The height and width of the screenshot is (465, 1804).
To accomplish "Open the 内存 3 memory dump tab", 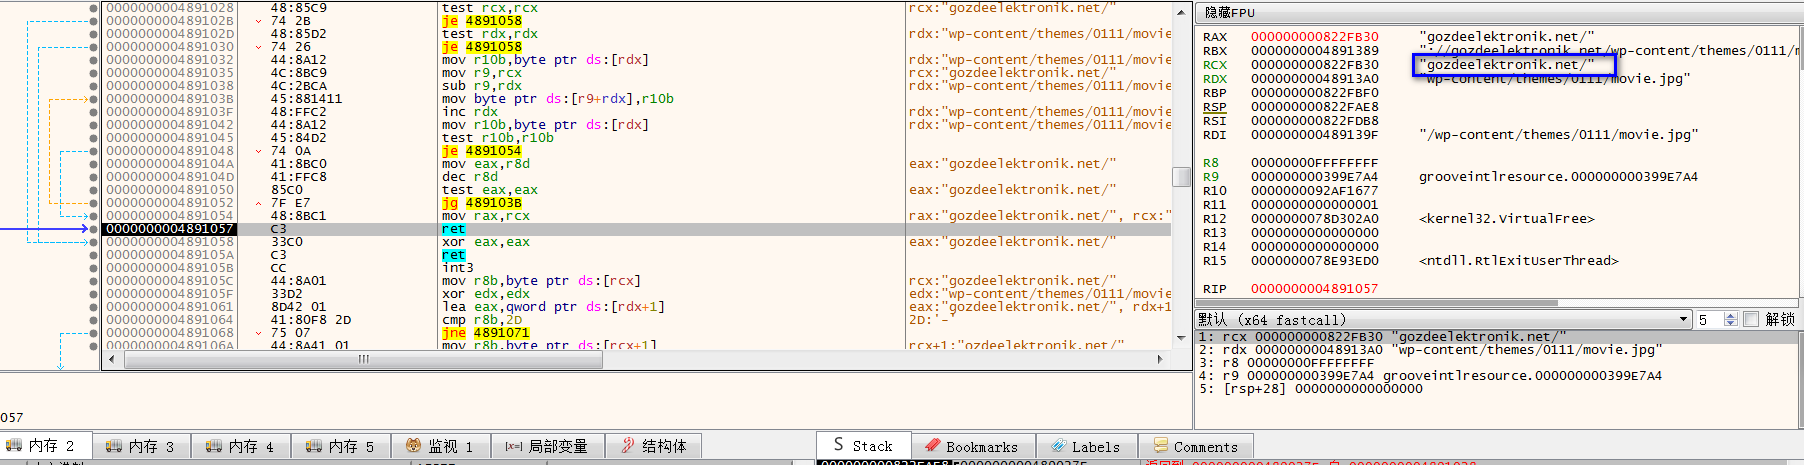I will (141, 446).
